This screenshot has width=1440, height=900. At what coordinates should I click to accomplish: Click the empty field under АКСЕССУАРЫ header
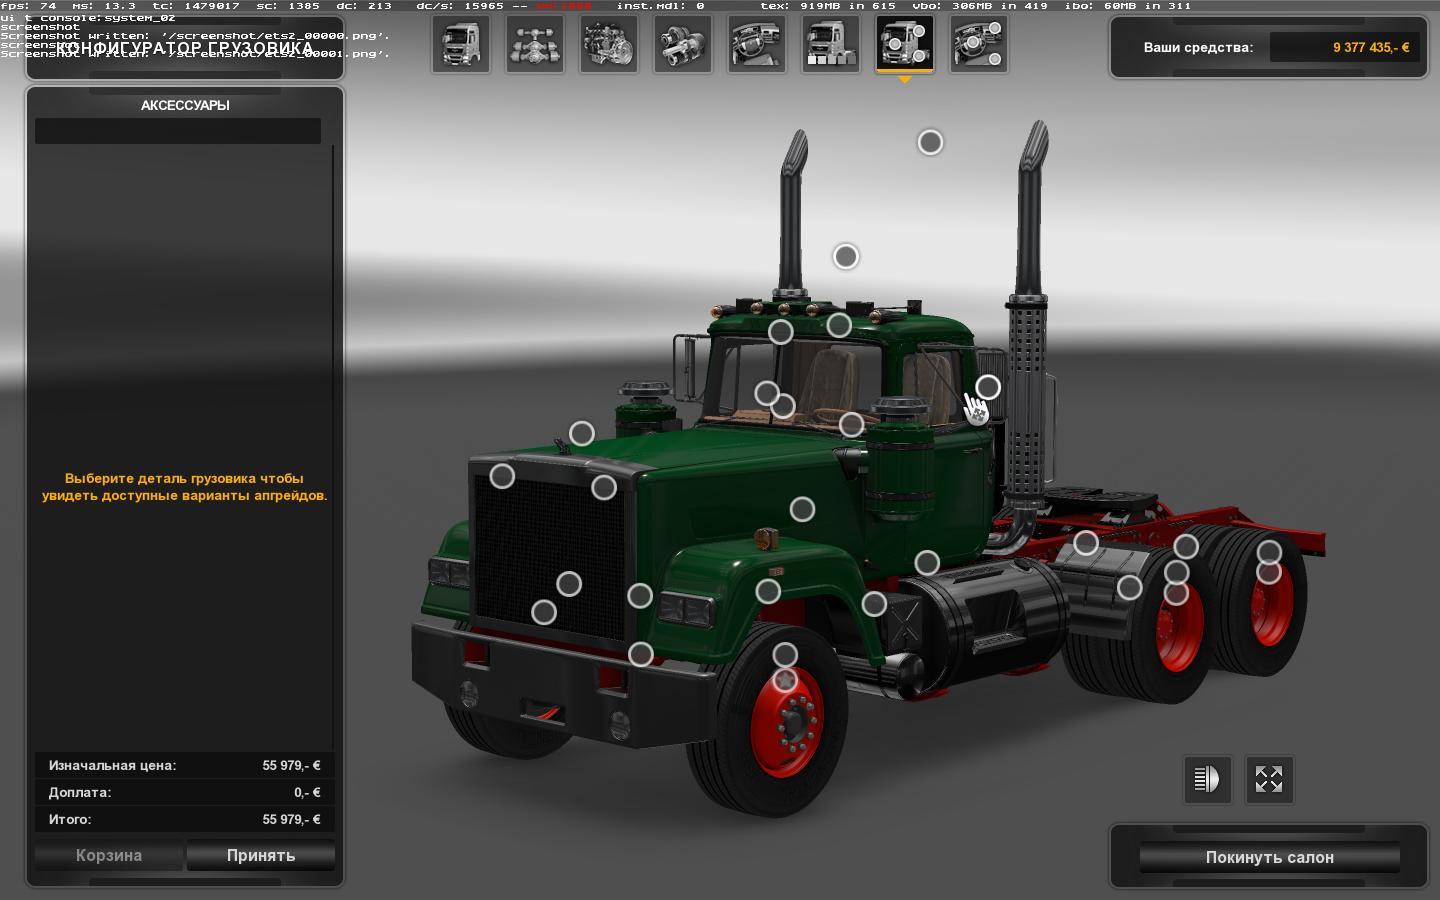(x=178, y=131)
